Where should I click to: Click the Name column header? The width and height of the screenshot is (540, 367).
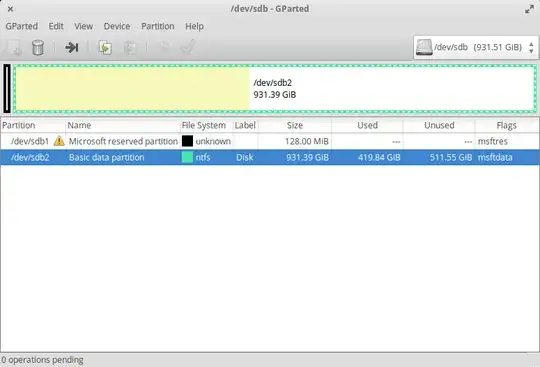tap(123, 125)
